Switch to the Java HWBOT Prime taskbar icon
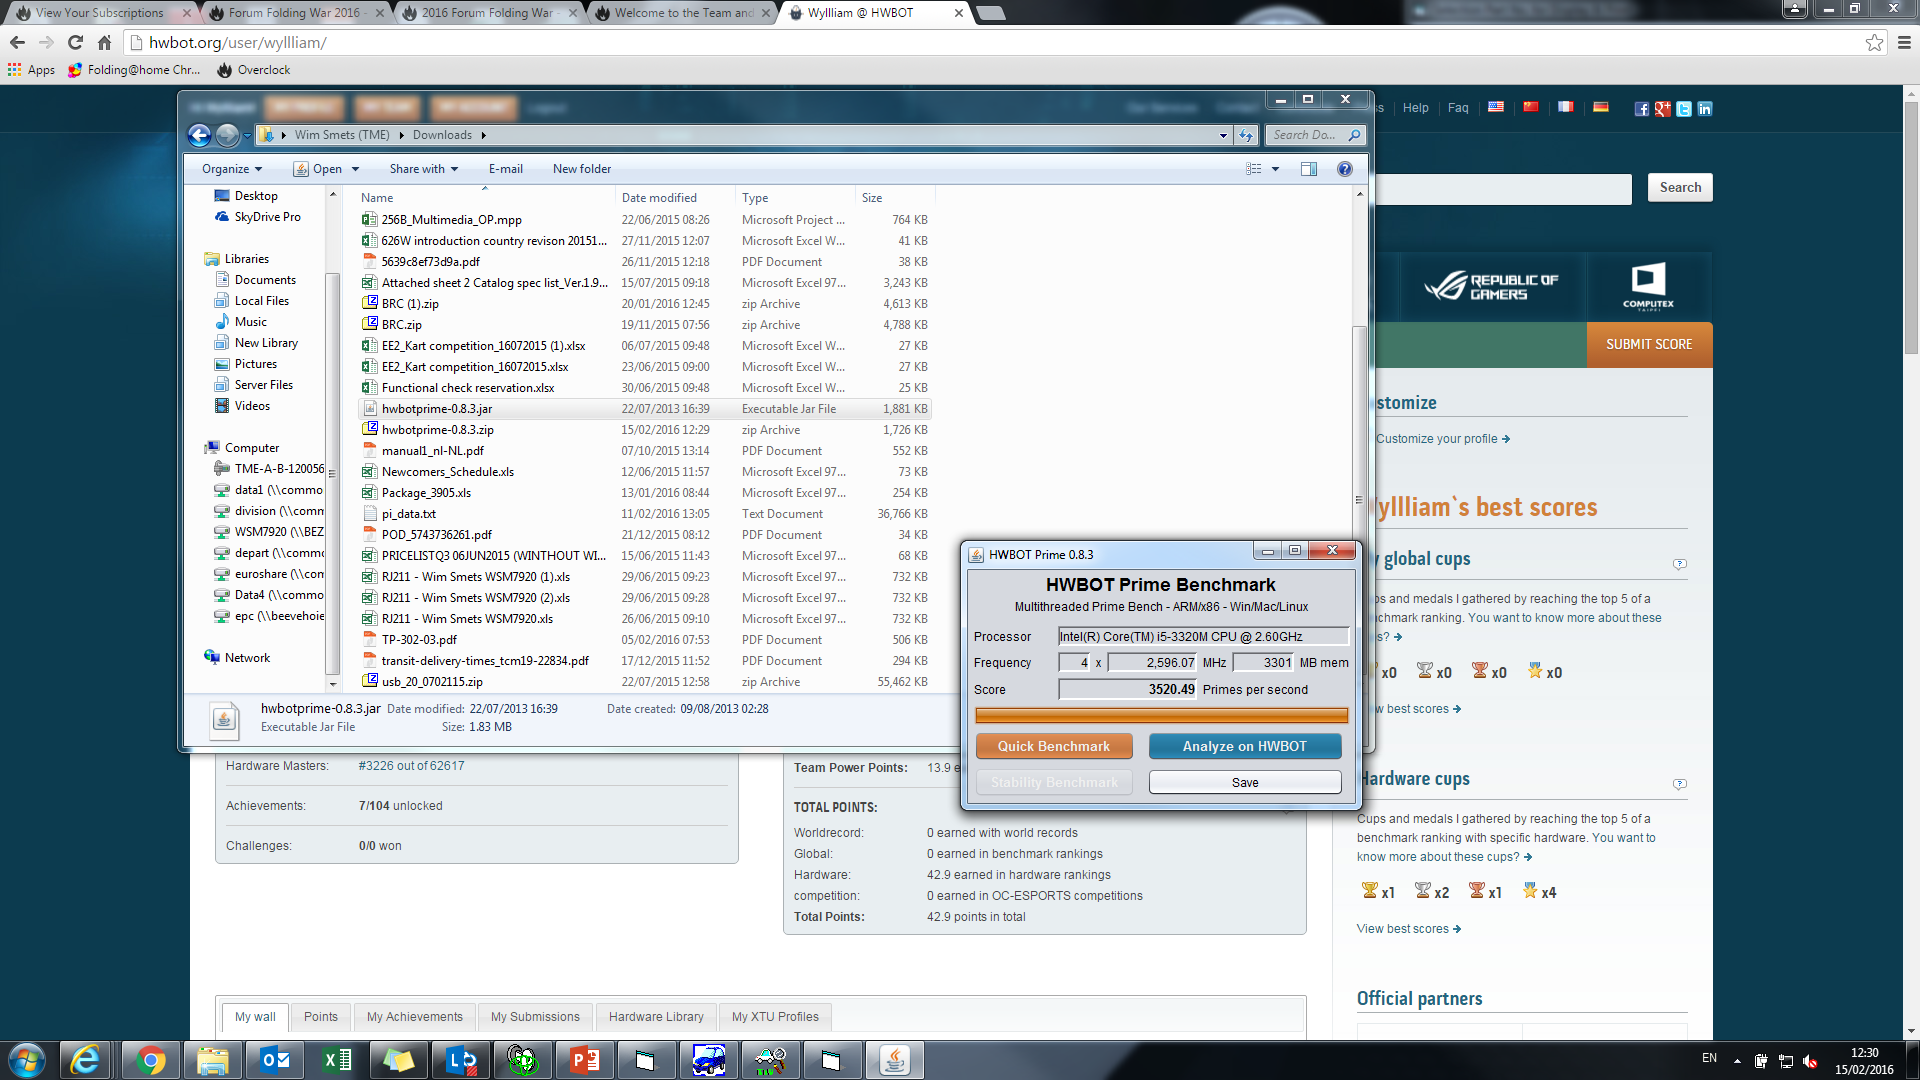The height and width of the screenshot is (1080, 1920). (895, 1060)
